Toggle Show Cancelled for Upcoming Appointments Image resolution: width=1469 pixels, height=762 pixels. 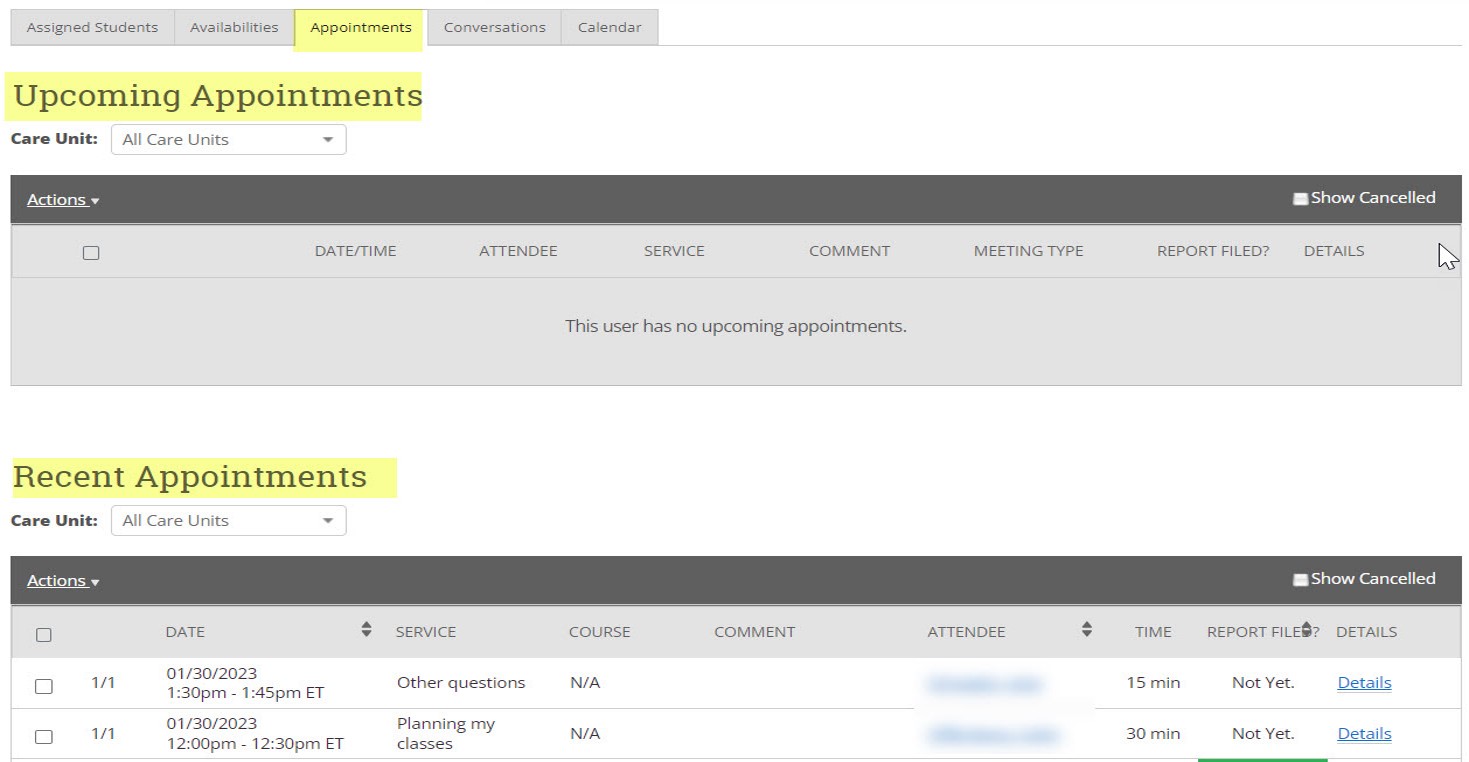(x=1300, y=199)
